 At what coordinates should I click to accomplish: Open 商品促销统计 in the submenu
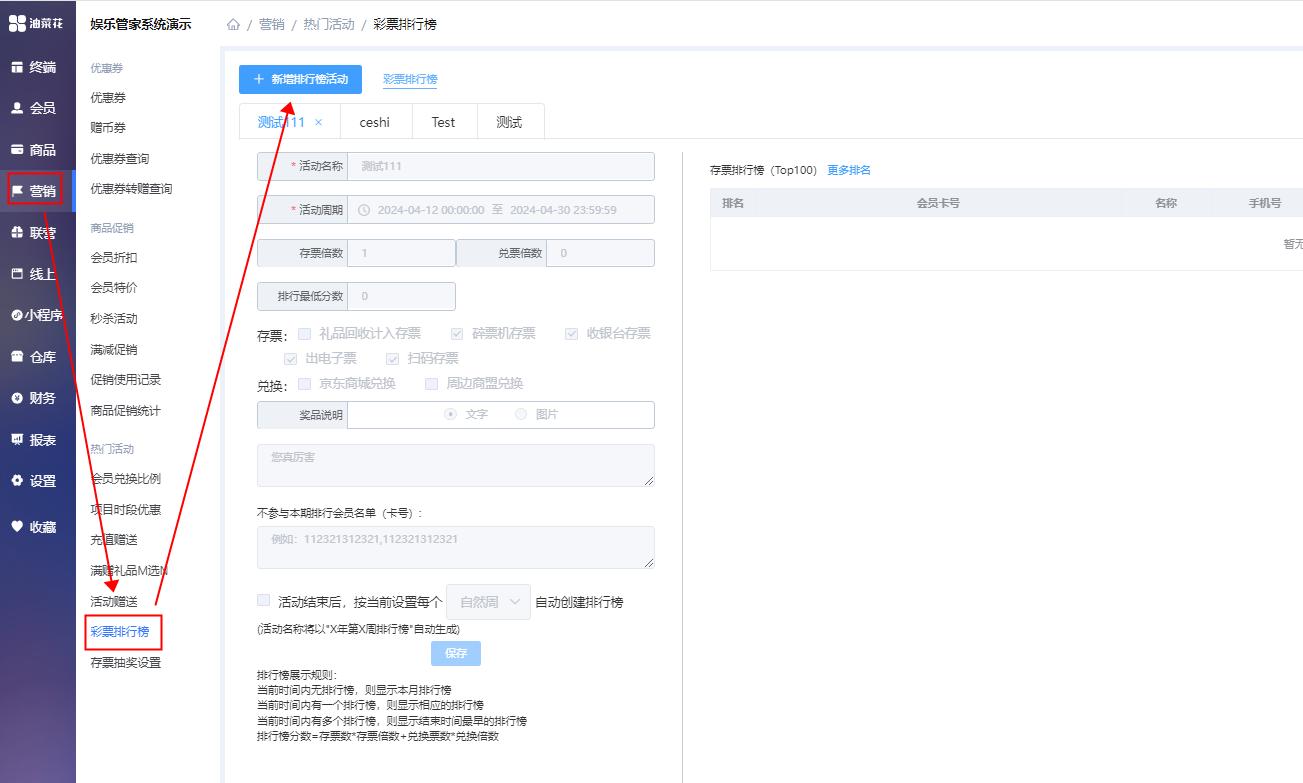(x=126, y=411)
